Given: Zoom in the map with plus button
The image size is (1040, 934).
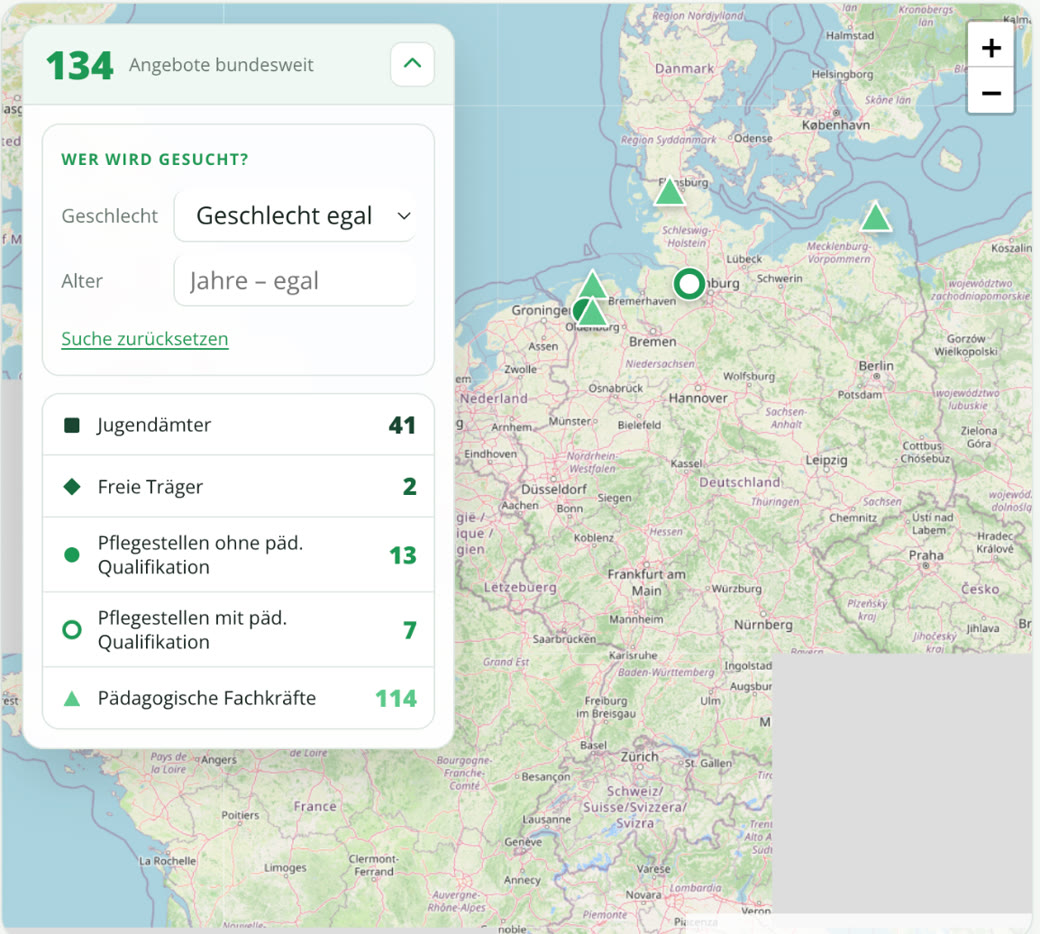Looking at the screenshot, I should 991,47.
